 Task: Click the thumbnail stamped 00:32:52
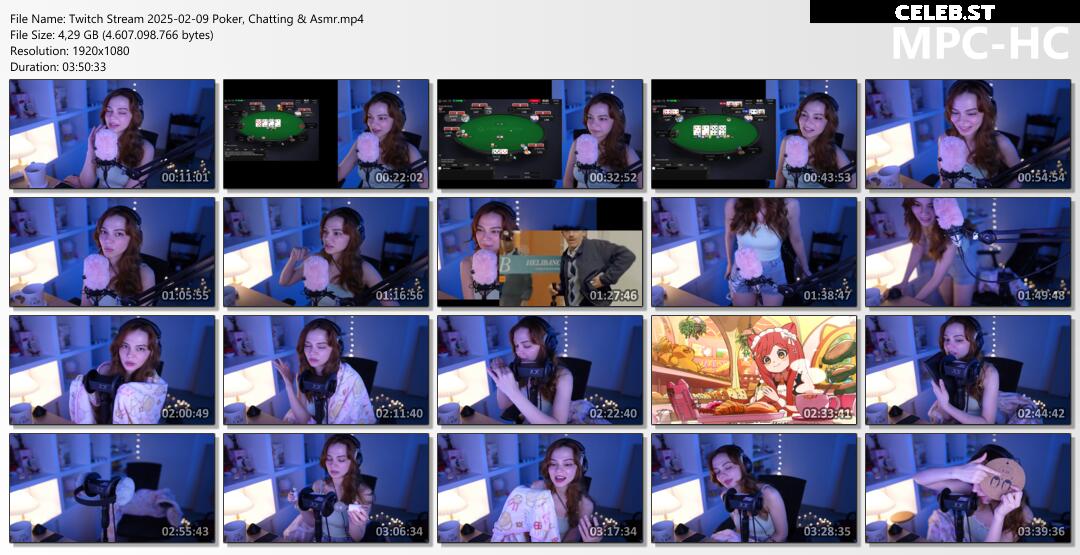(540, 134)
